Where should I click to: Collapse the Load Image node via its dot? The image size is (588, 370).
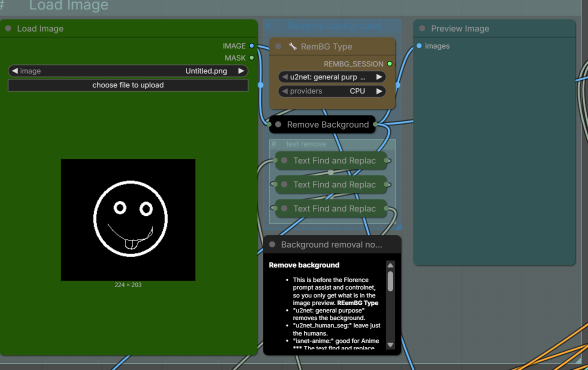click(8, 28)
